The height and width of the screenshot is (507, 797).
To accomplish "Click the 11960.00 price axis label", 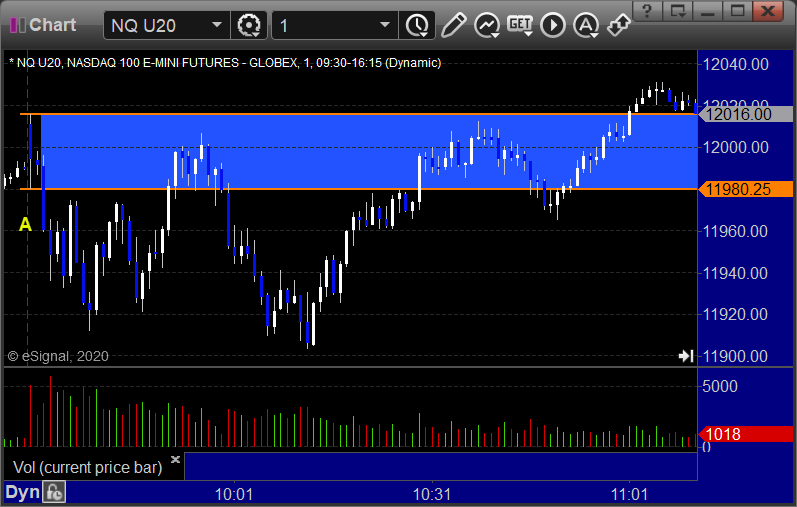I will click(735, 231).
